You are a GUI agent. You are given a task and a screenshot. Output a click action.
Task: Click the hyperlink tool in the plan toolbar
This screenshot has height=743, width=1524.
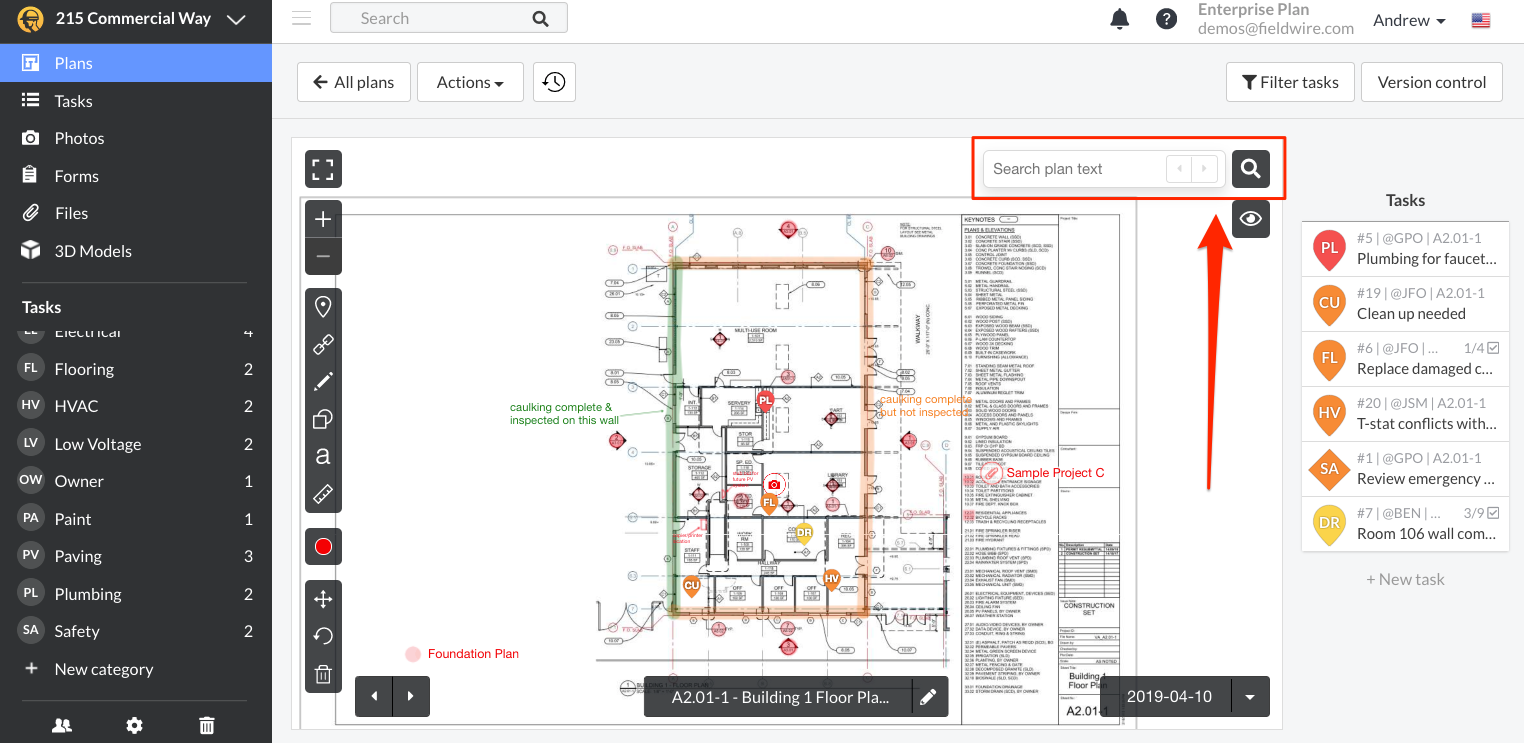tap(323, 344)
